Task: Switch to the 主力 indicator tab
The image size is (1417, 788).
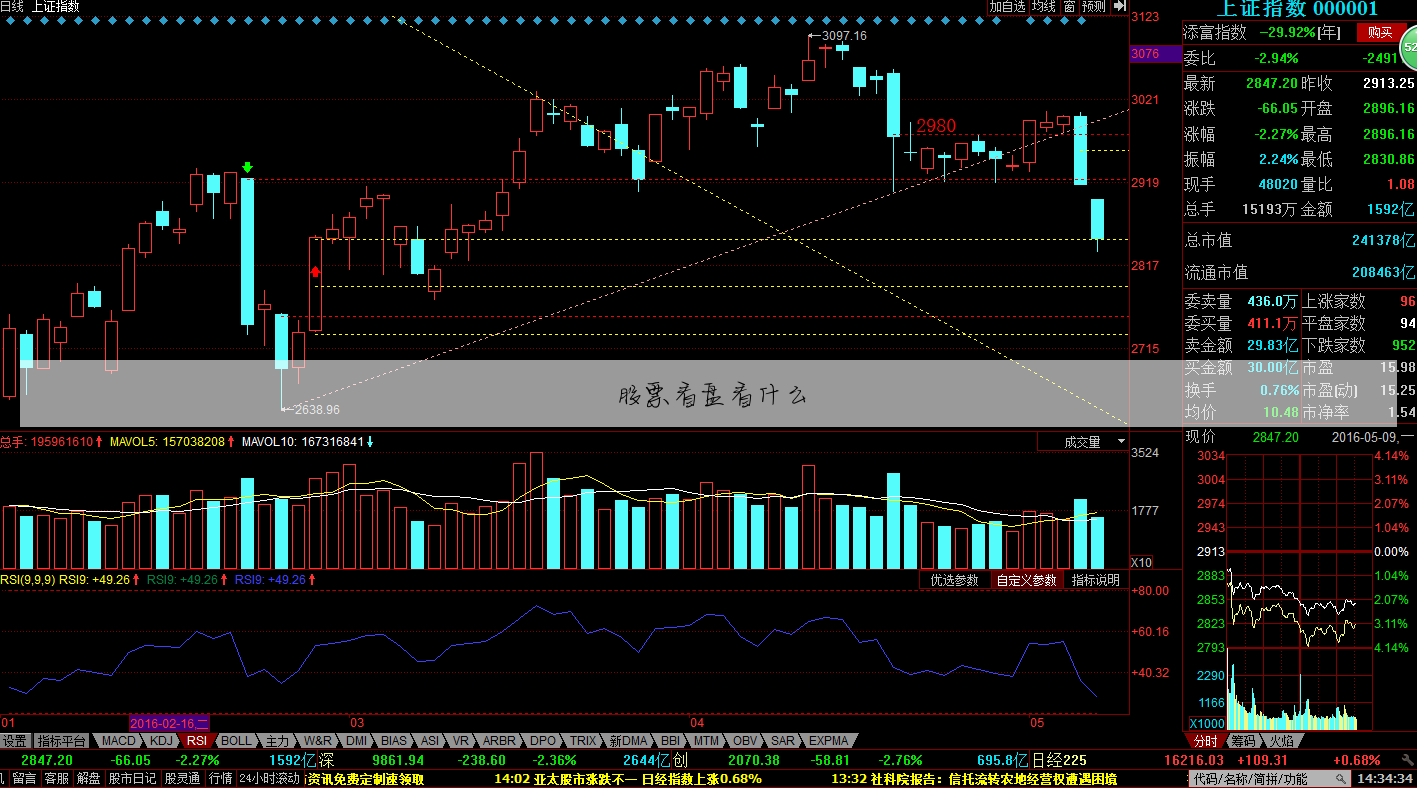Action: click(x=277, y=741)
